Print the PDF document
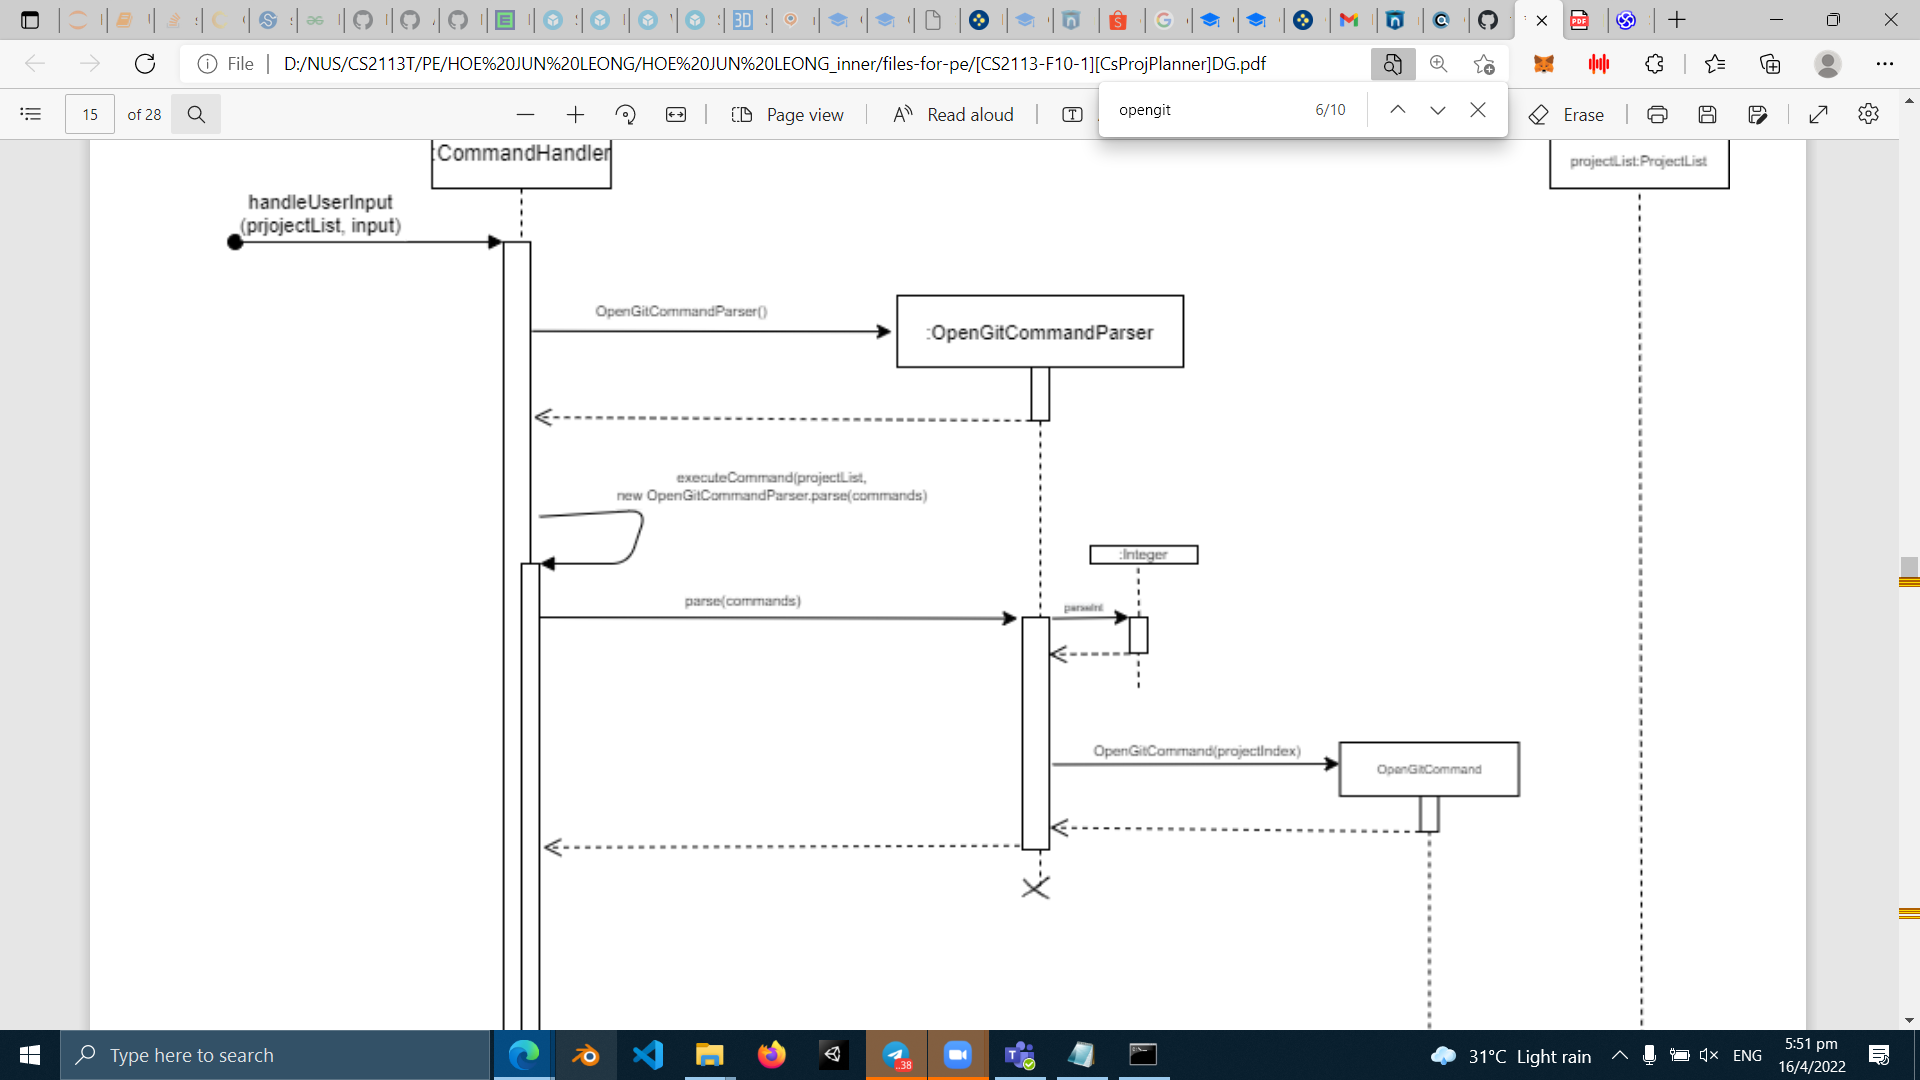This screenshot has width=1920, height=1080. tap(1657, 114)
